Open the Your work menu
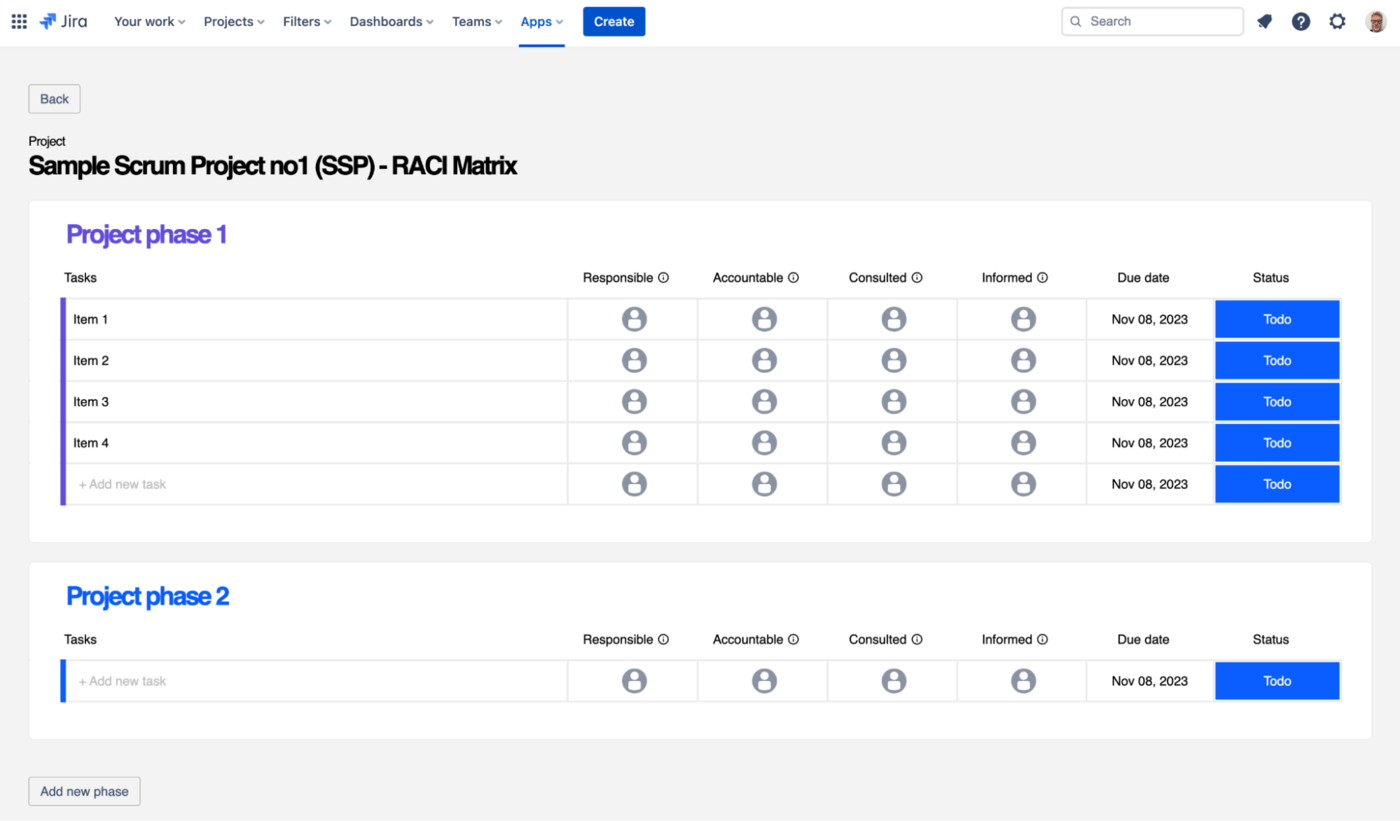Image resolution: width=1400 pixels, height=821 pixels. (x=149, y=21)
